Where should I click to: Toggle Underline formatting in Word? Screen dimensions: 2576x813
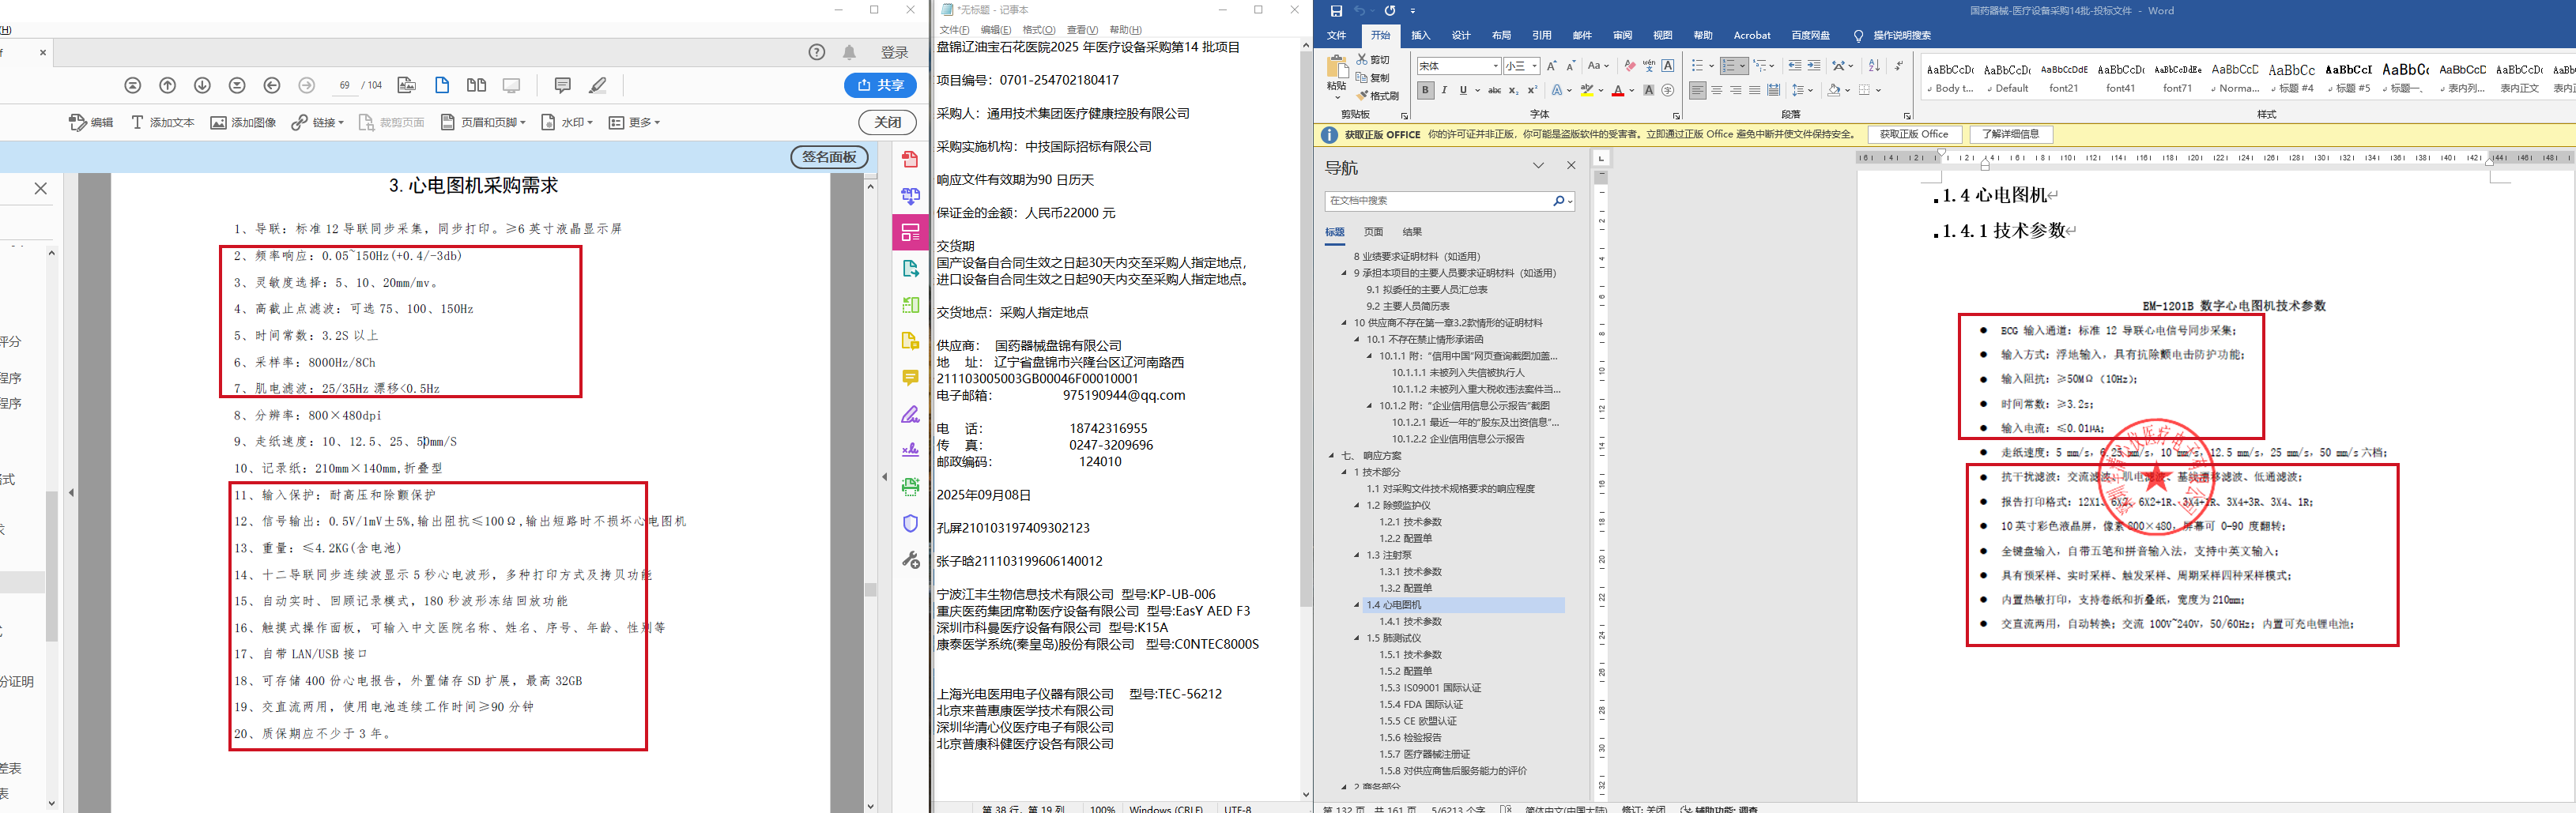(1463, 91)
